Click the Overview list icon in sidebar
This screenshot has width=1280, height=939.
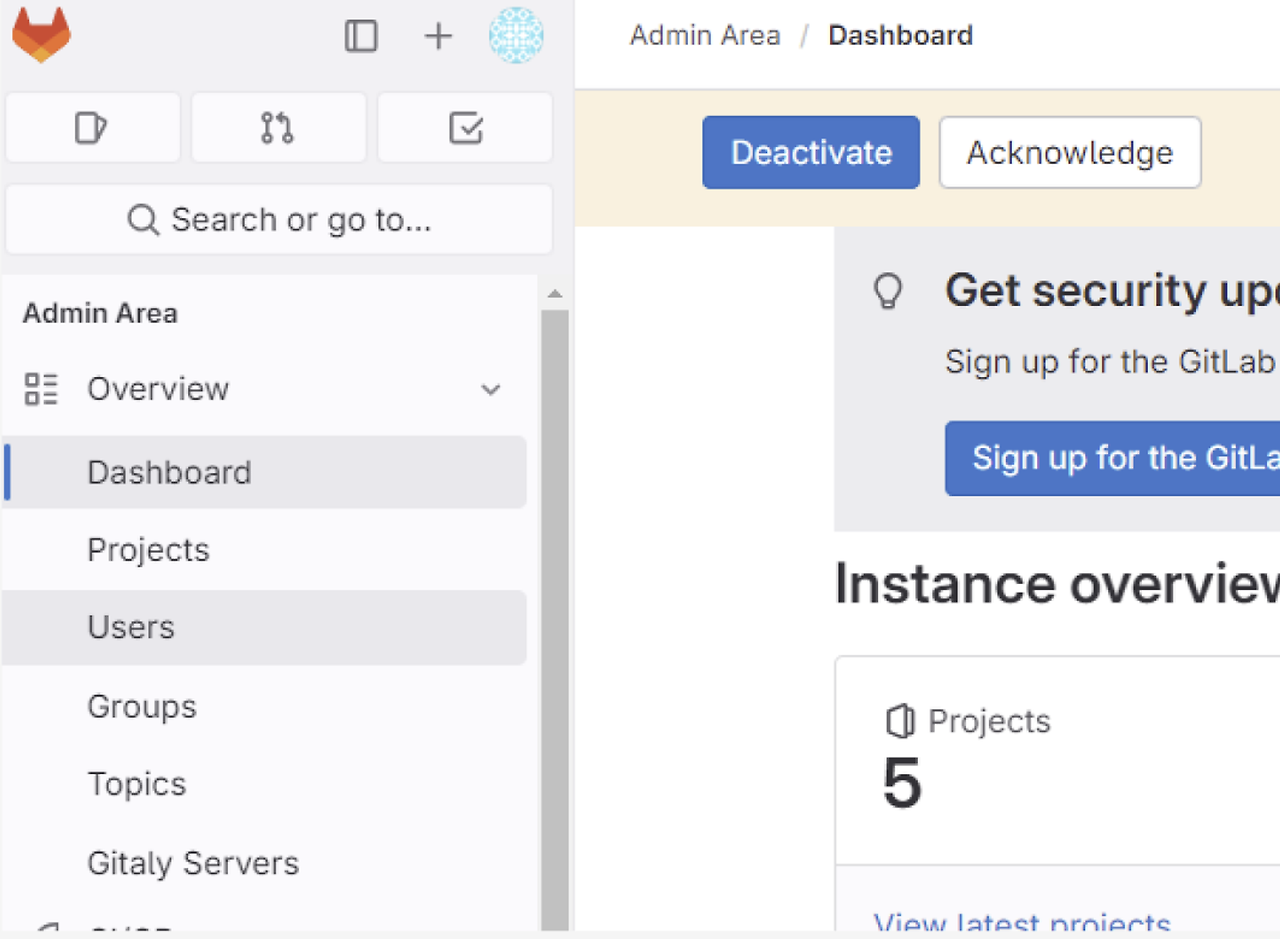[x=41, y=389]
